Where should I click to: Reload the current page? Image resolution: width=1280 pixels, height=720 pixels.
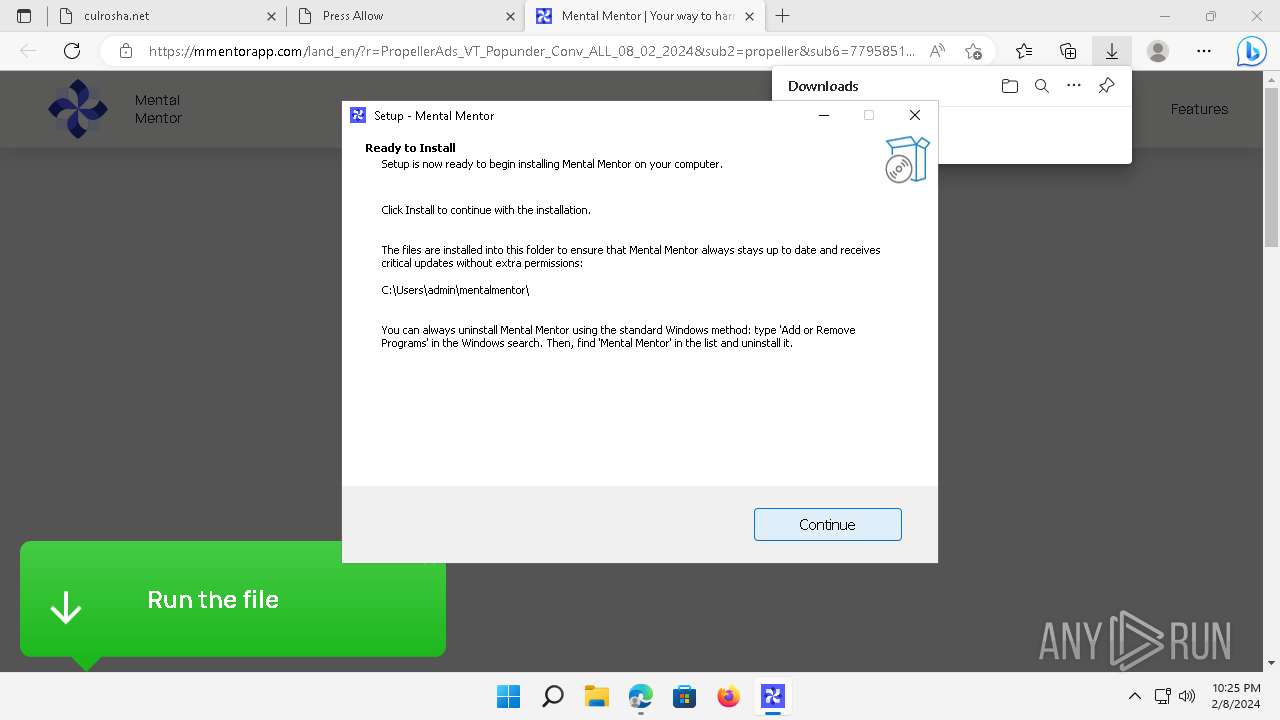click(72, 51)
